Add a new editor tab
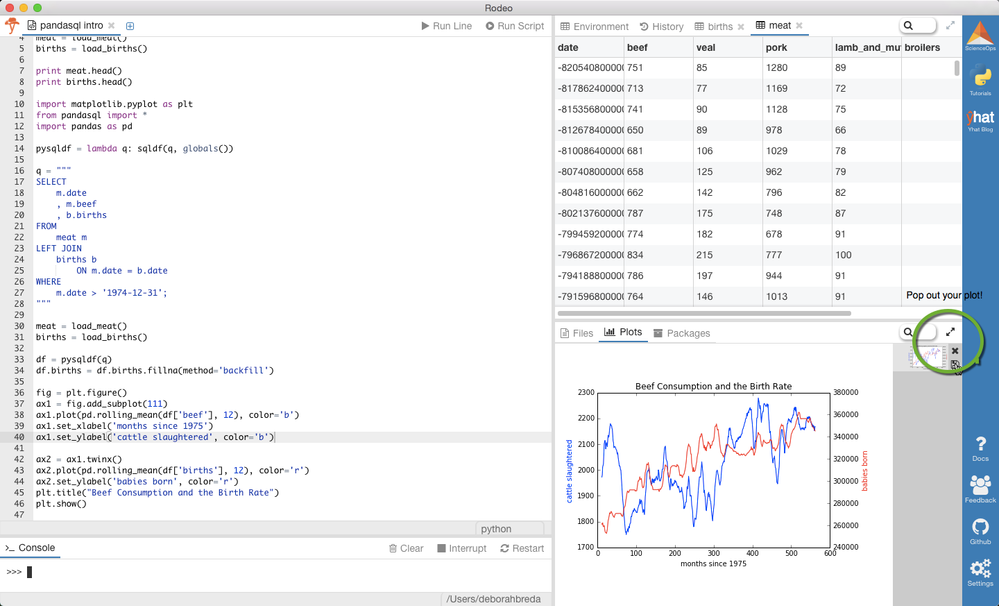 click(130, 26)
